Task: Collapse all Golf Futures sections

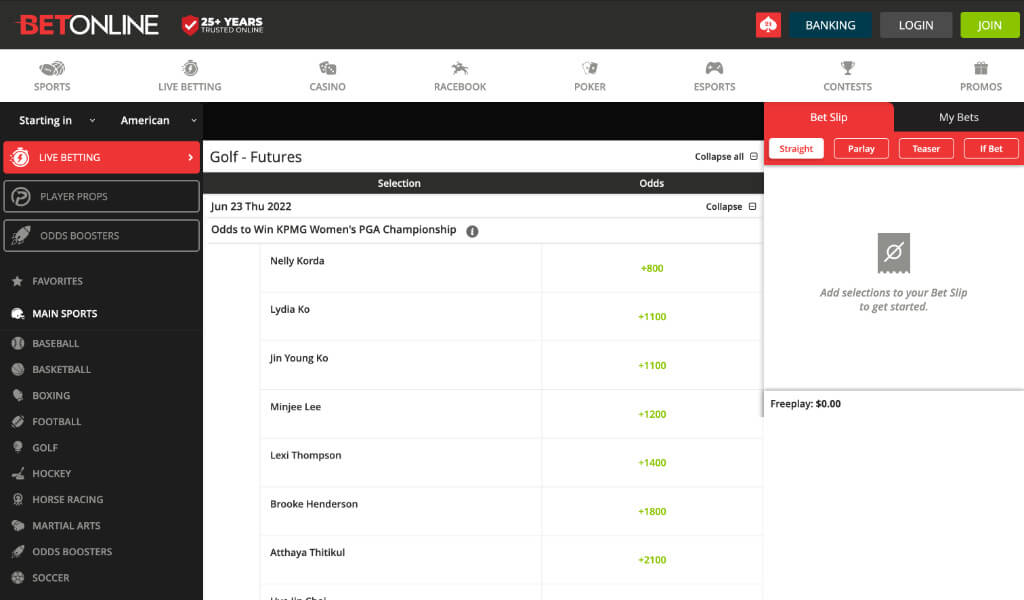Action: [726, 157]
